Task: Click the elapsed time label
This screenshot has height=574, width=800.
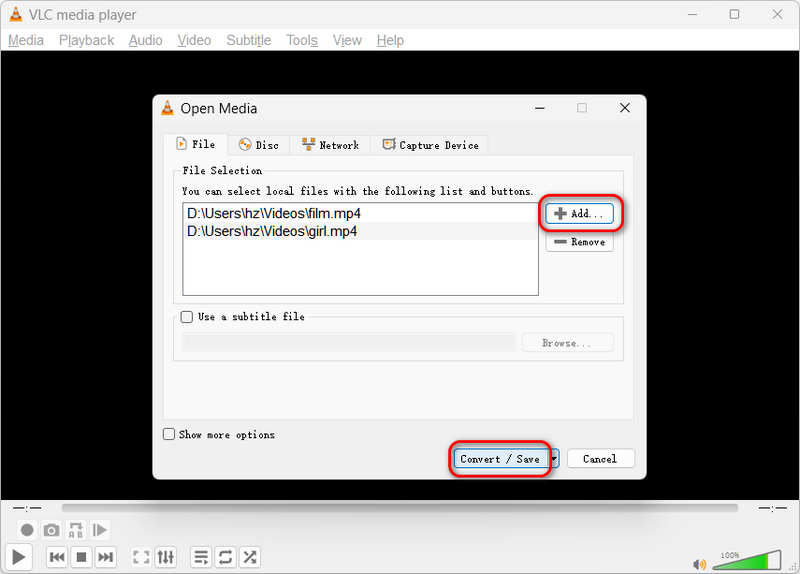Action: tap(27, 508)
